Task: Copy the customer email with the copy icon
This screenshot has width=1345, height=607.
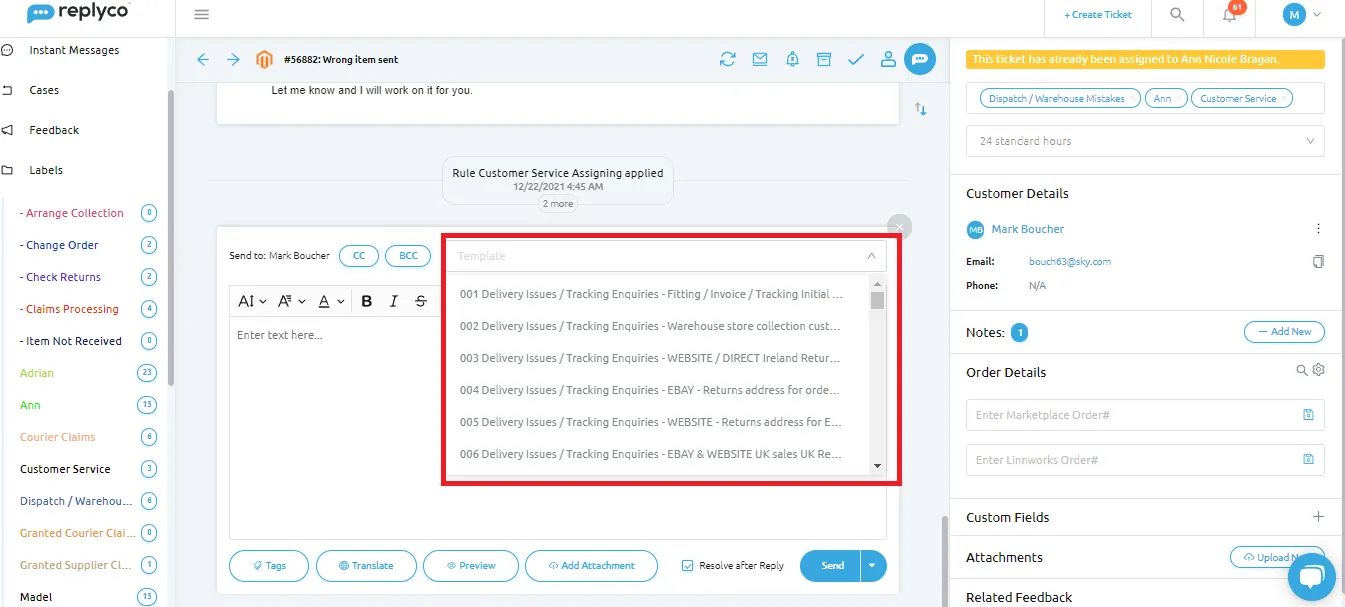Action: pos(1318,262)
